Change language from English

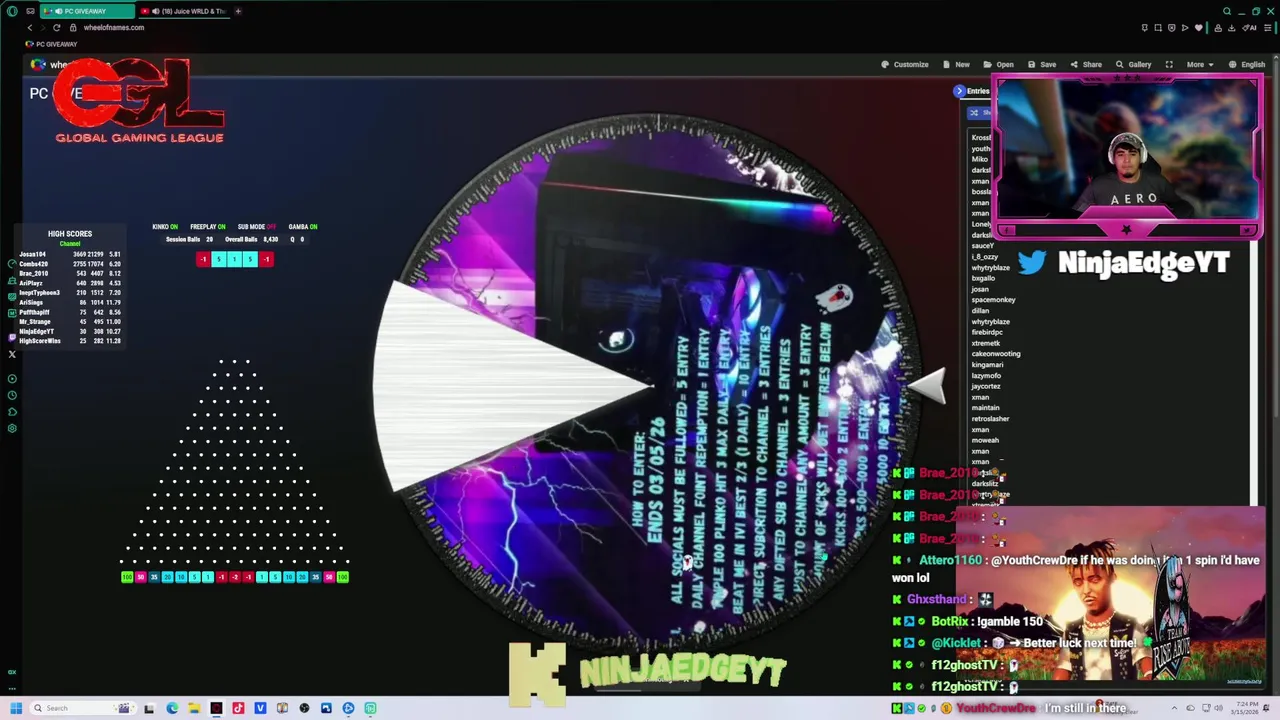click(x=1247, y=64)
